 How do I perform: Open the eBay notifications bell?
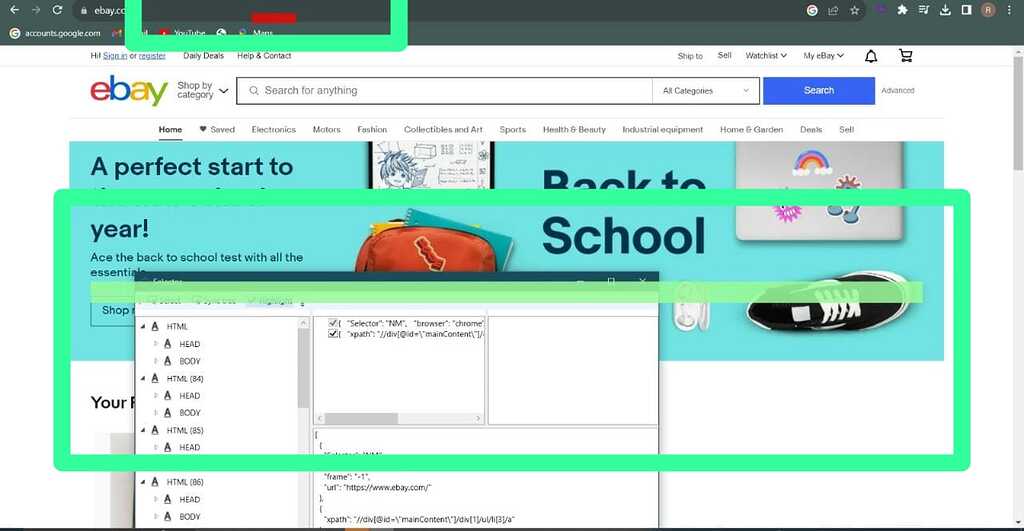pos(871,56)
